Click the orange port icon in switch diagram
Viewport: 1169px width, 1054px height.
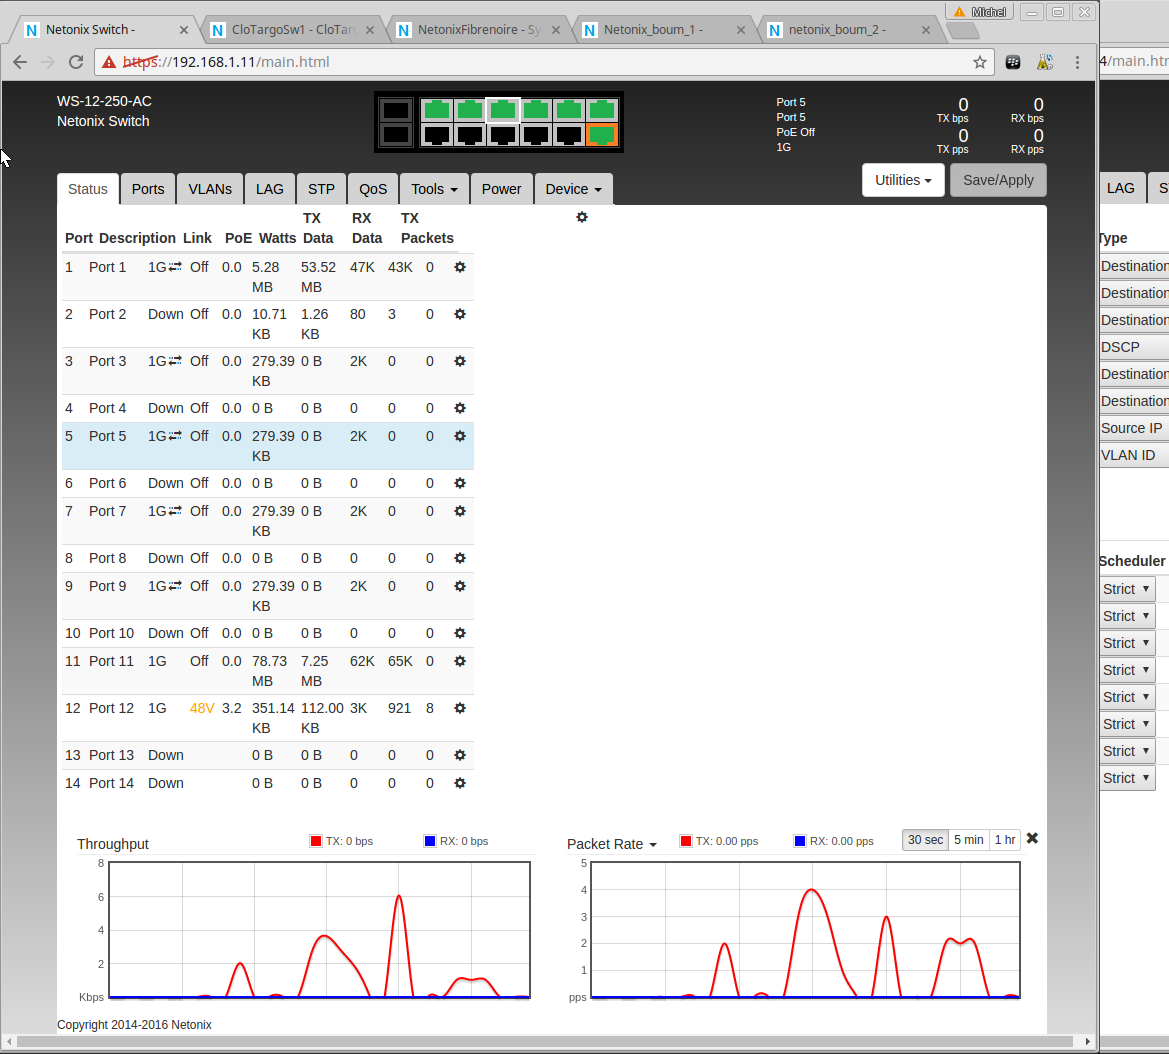coord(601,135)
